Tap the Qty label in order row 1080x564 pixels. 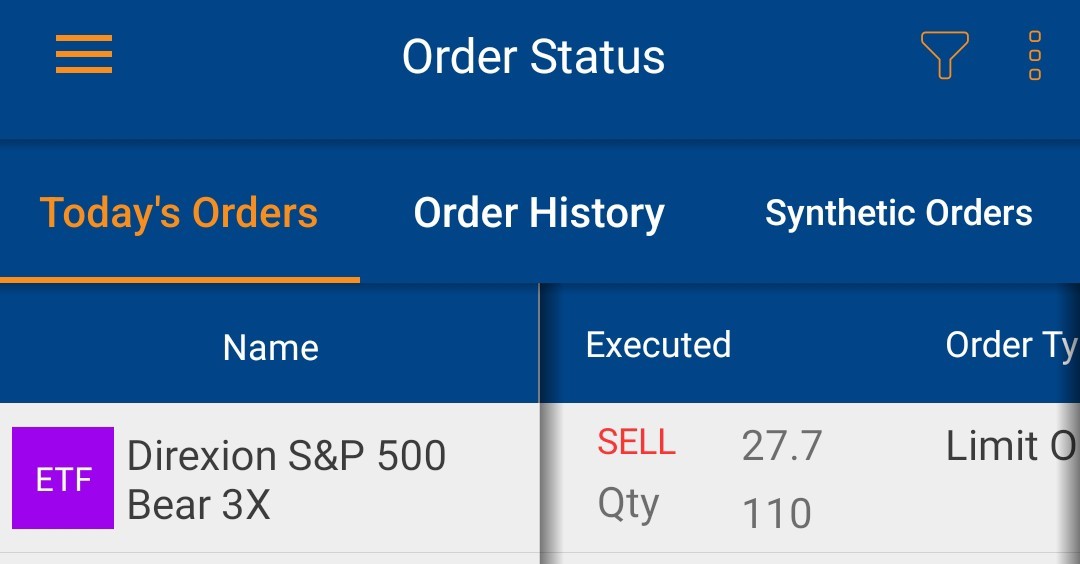click(x=628, y=505)
